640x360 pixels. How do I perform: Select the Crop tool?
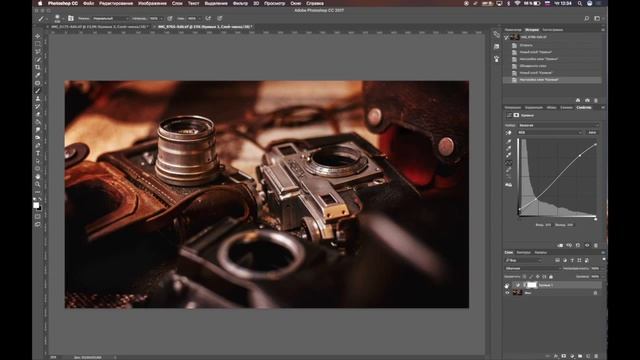pyautogui.click(x=38, y=67)
